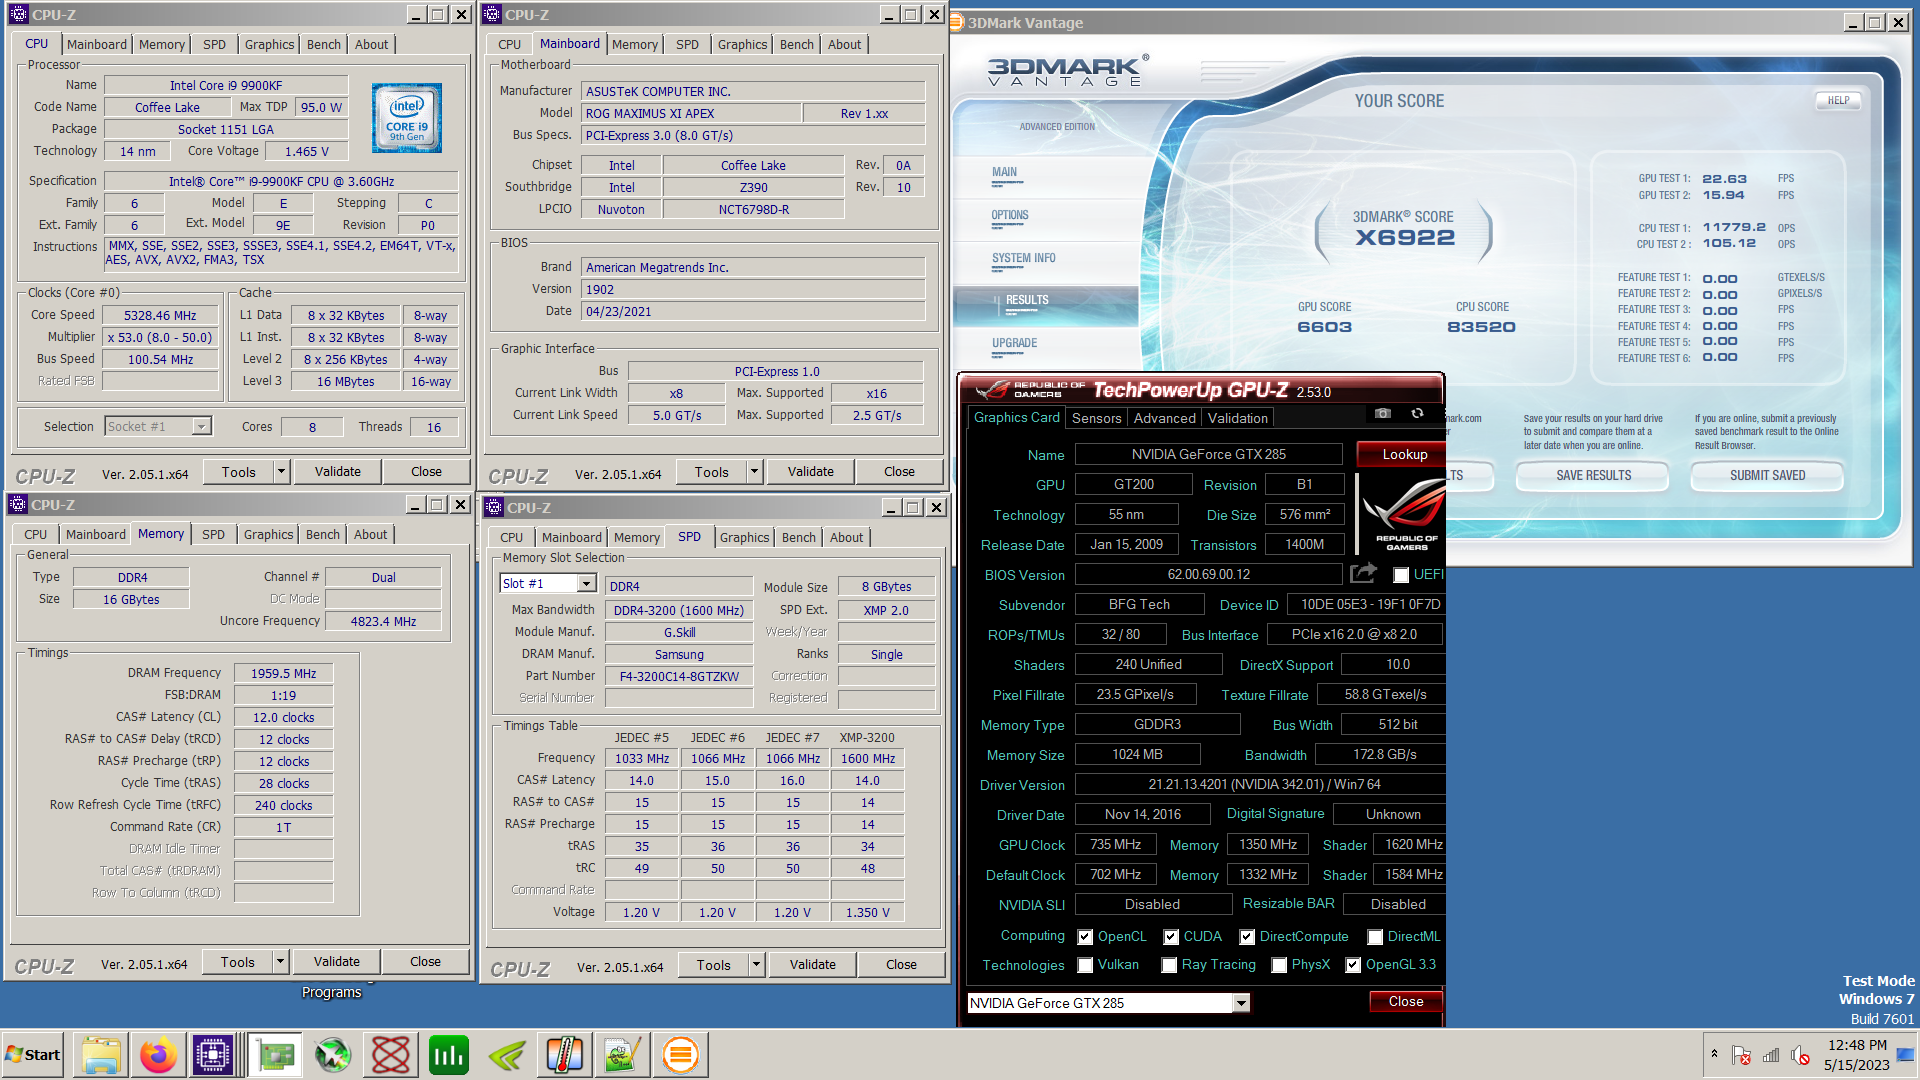The width and height of the screenshot is (1920, 1080).
Task: Launch Firefox from the taskbar
Action: tap(158, 1055)
